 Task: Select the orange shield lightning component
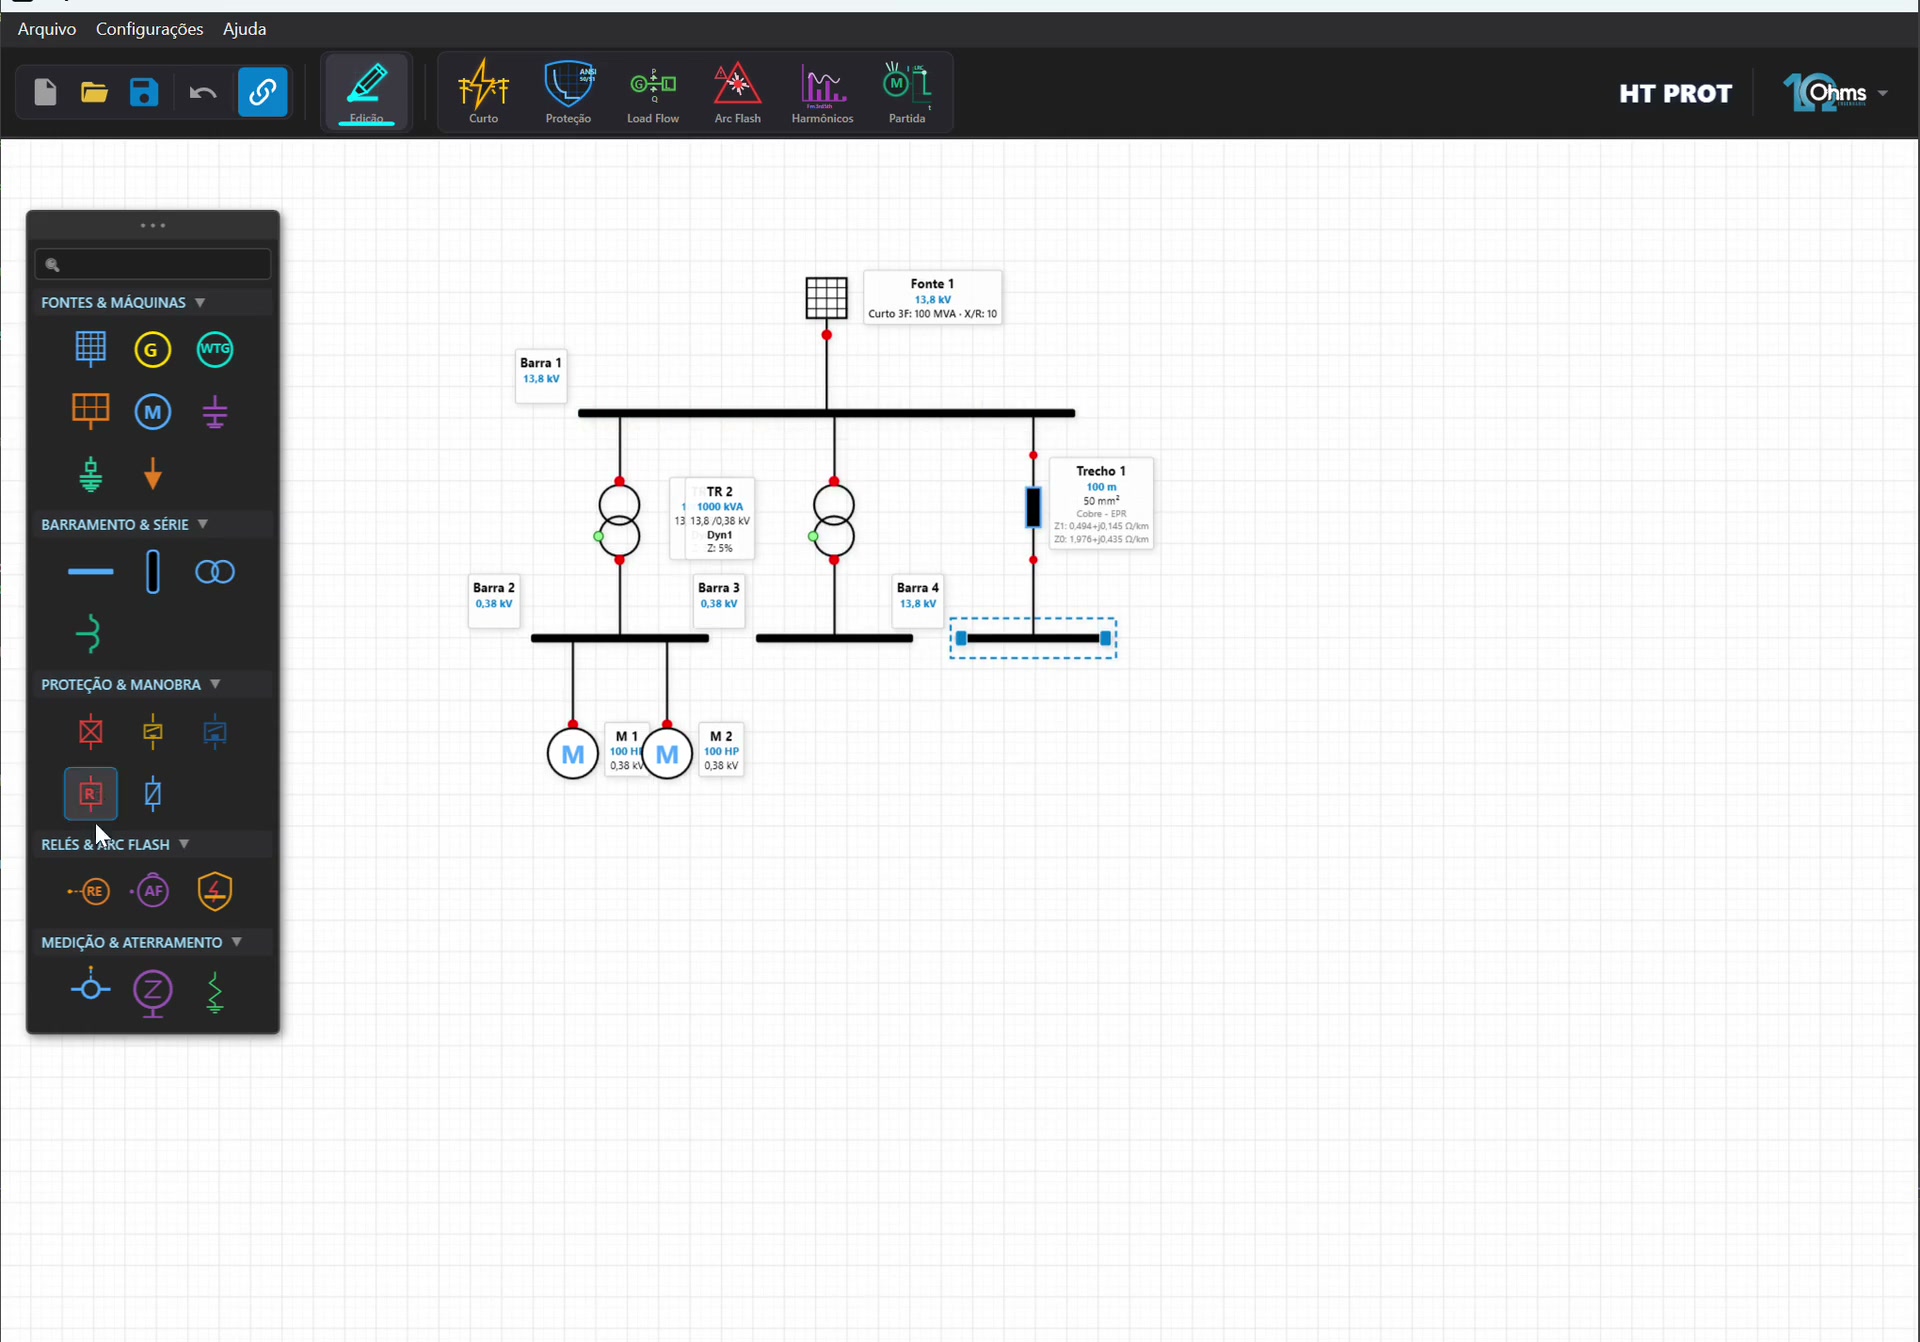click(215, 891)
